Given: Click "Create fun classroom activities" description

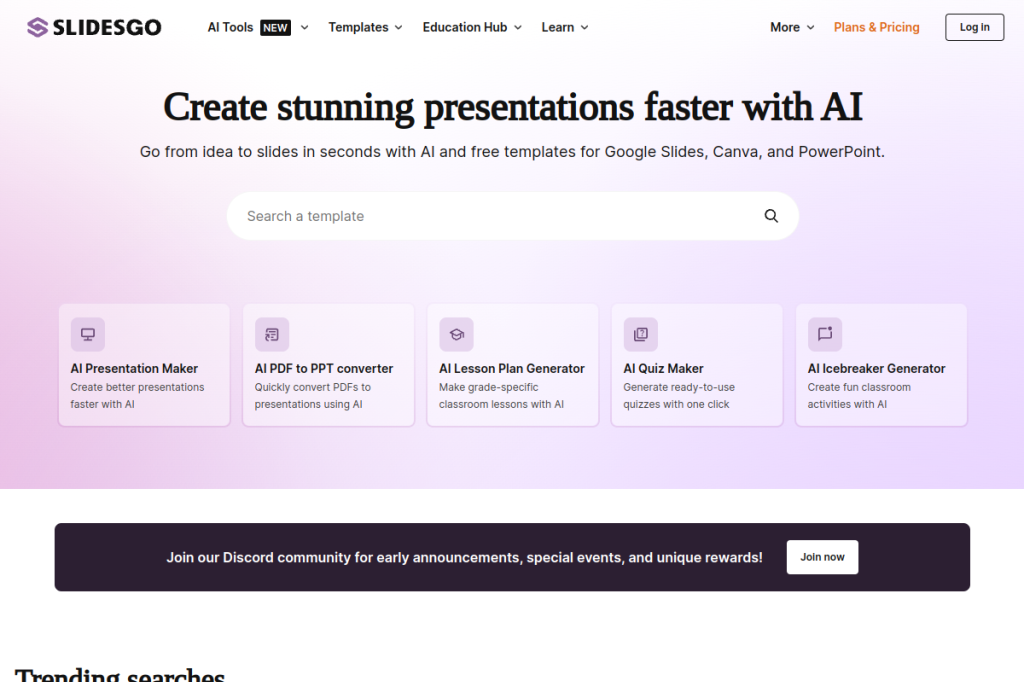Looking at the screenshot, I should [x=859, y=396].
